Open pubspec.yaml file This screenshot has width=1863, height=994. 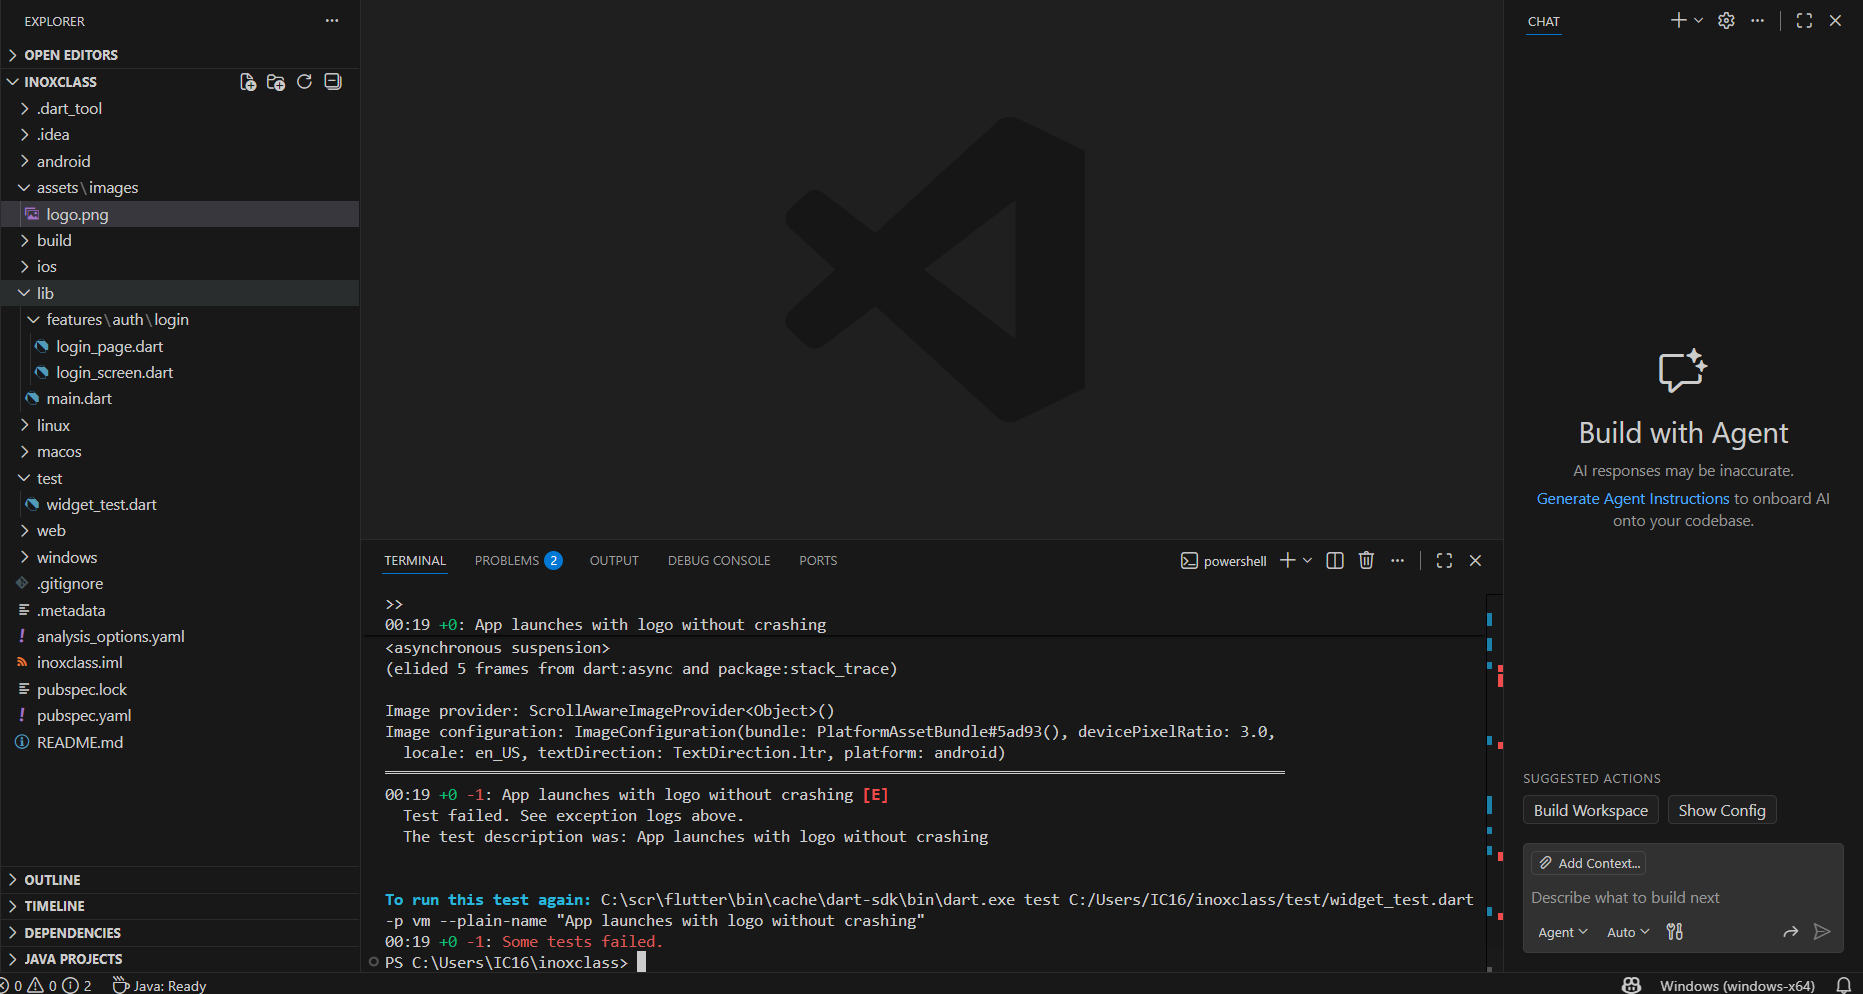[180, 715]
